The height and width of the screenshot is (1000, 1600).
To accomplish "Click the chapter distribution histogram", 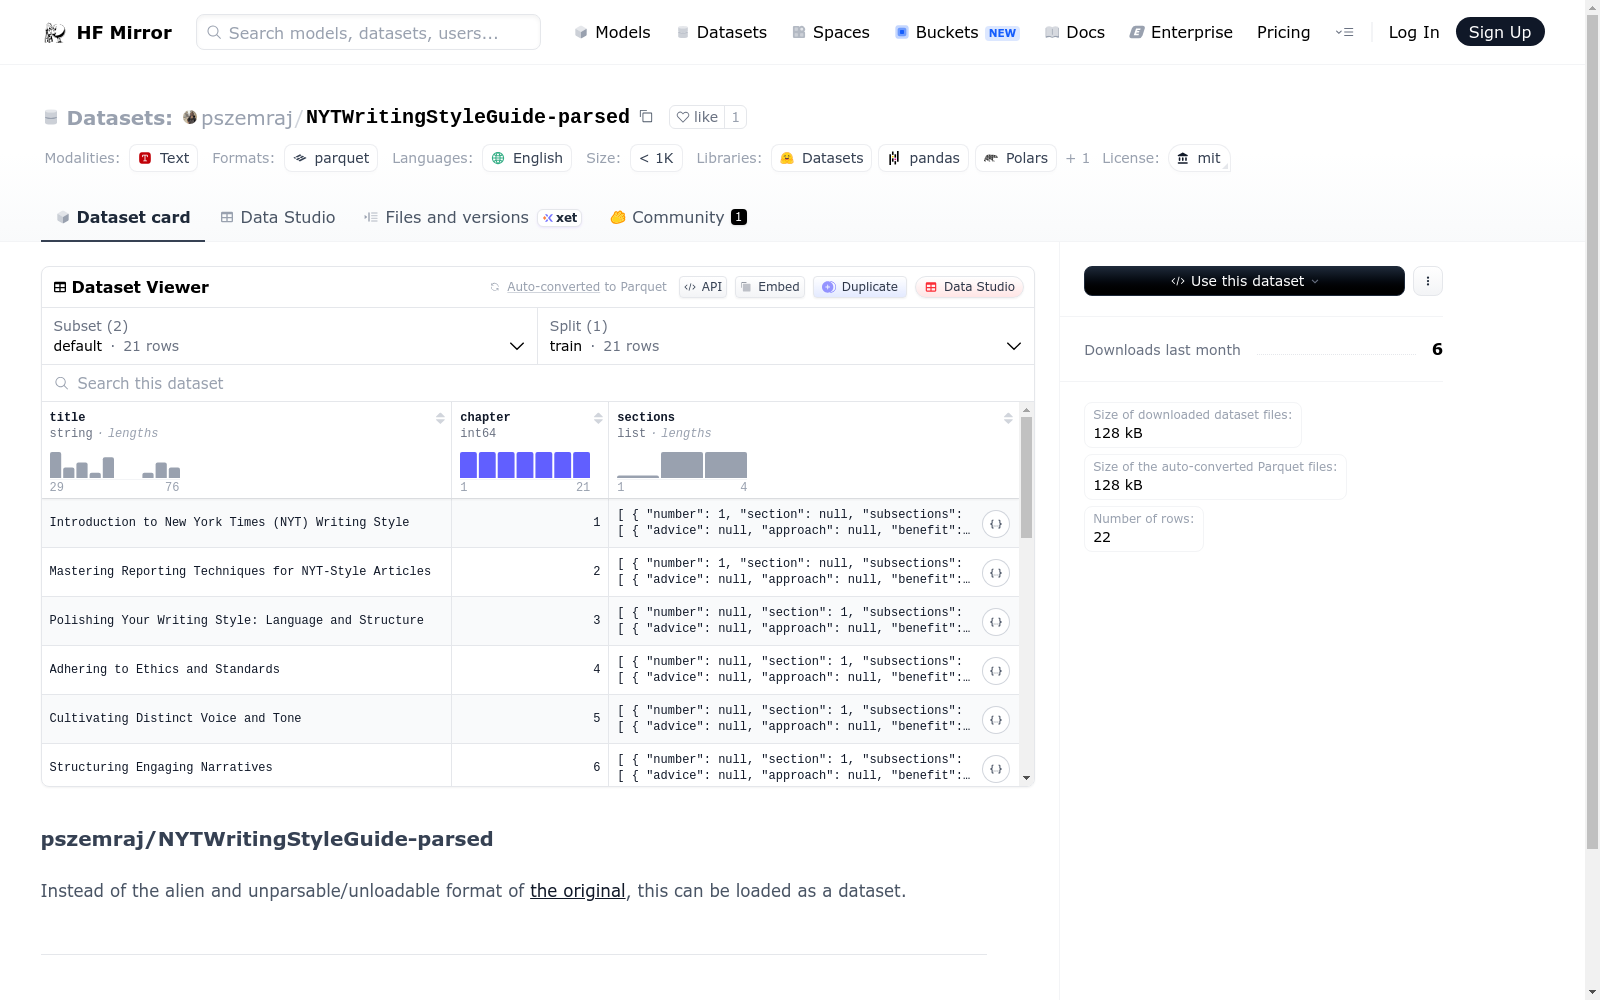I will [x=525, y=465].
